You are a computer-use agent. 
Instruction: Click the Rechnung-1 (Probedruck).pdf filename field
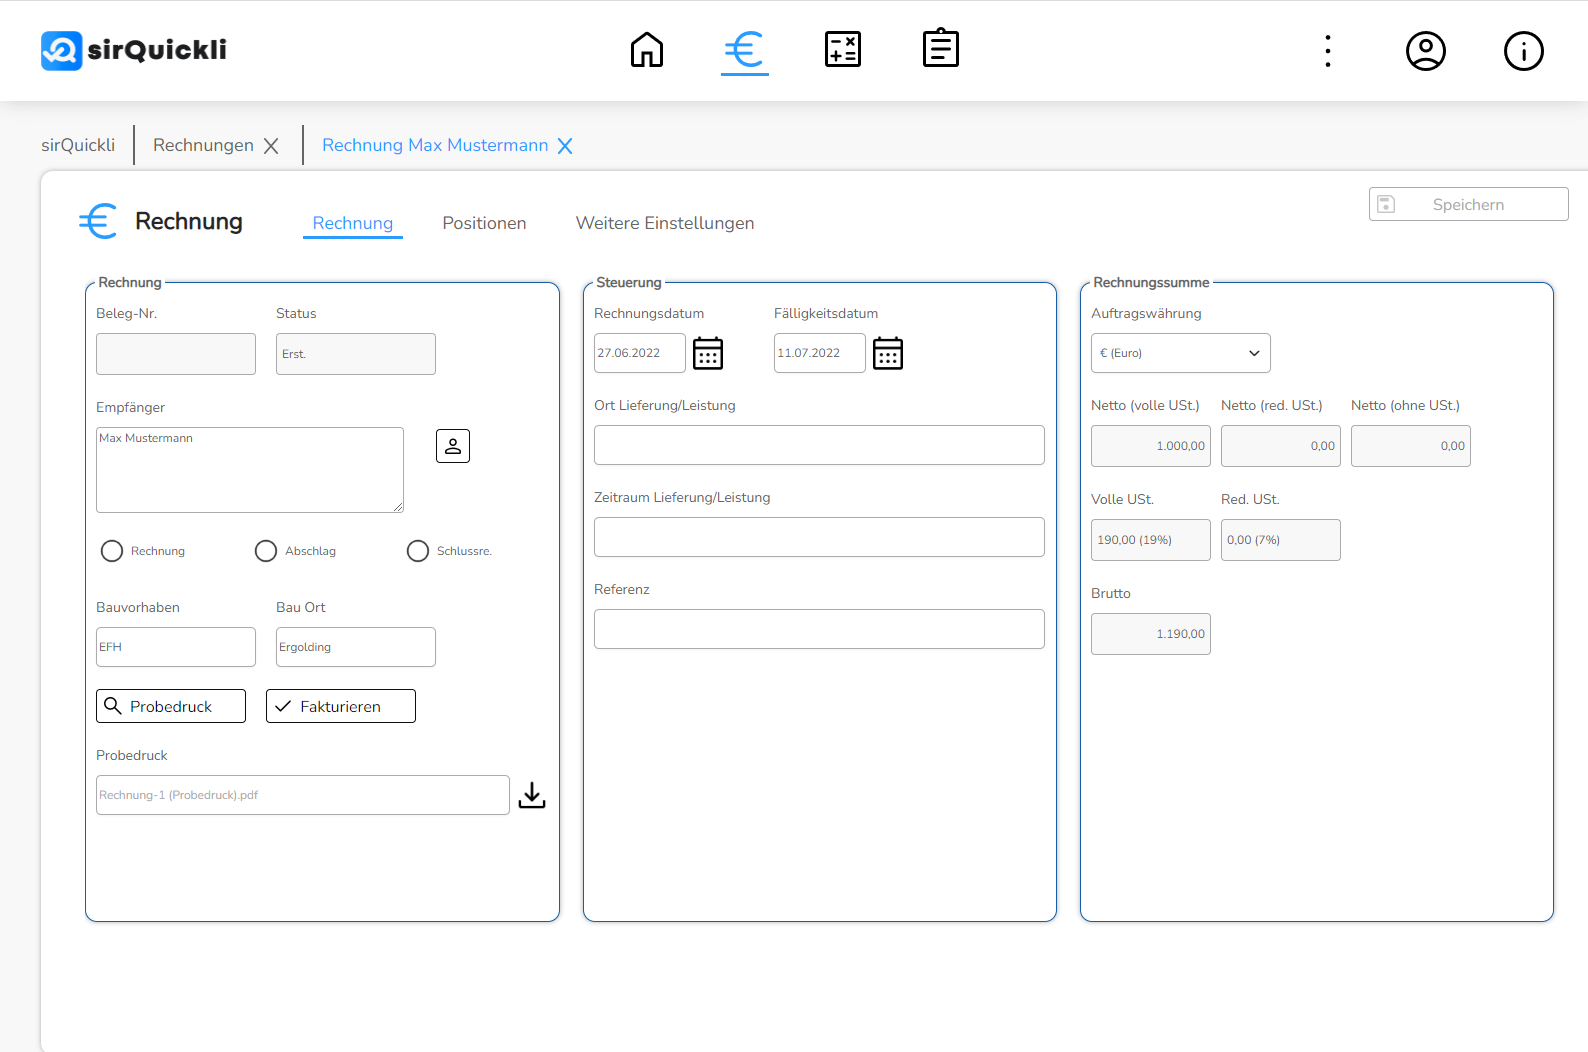(x=303, y=795)
